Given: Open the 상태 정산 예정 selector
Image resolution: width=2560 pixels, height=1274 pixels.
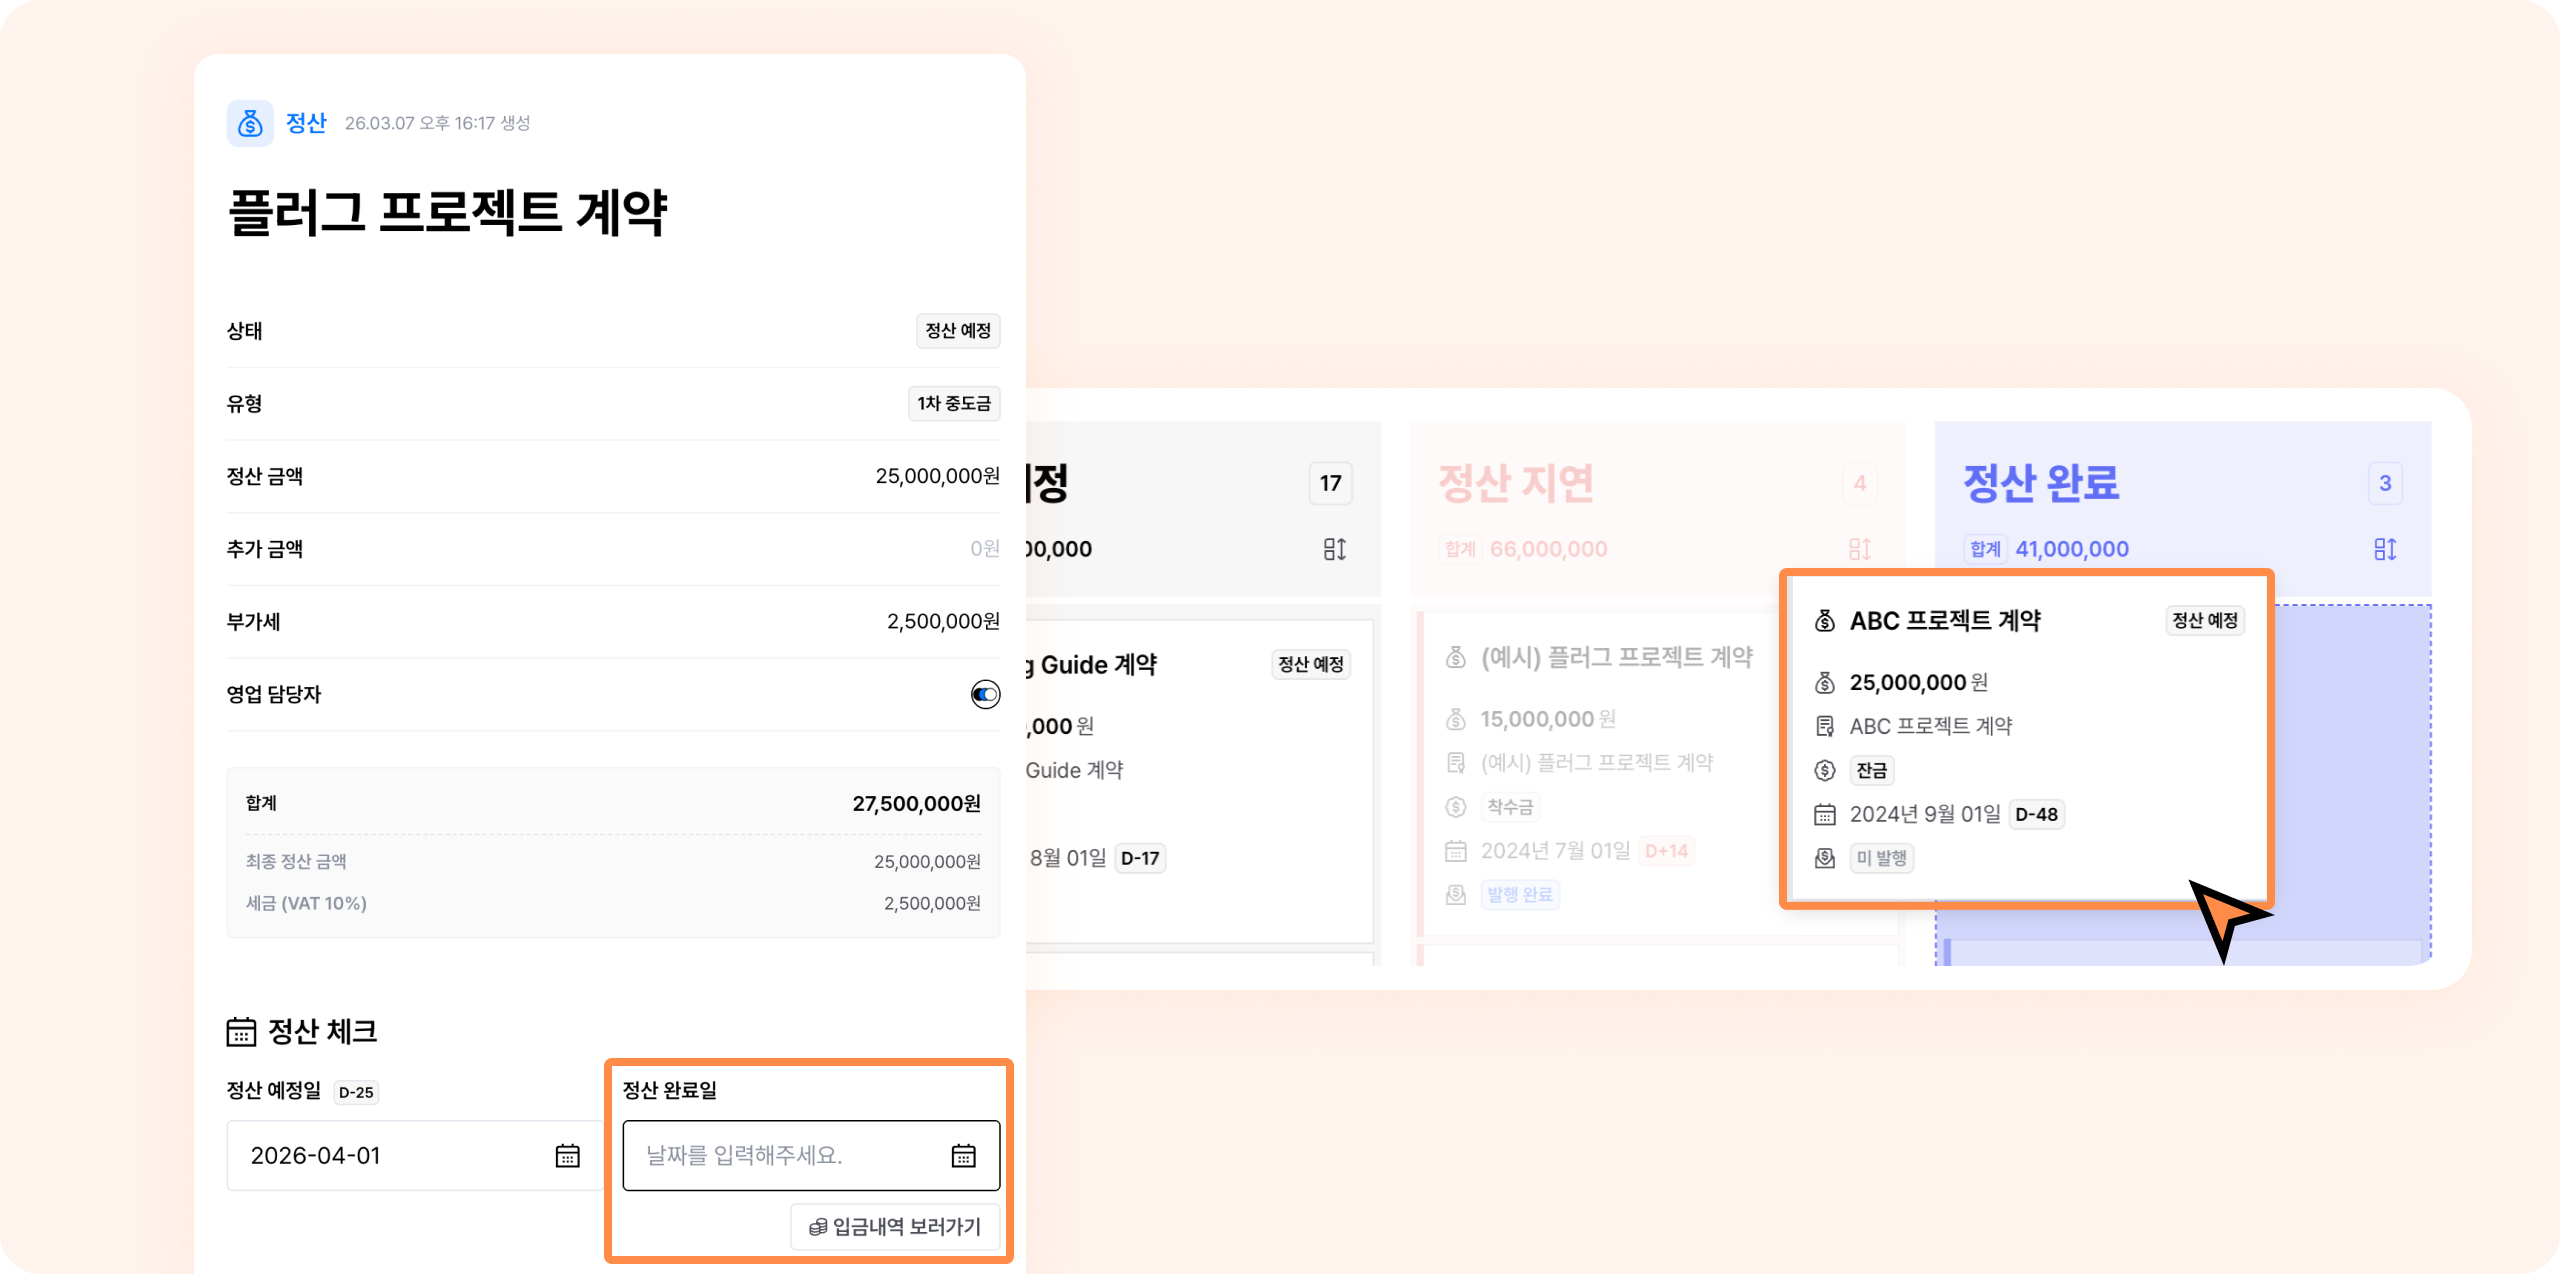Looking at the screenshot, I should click(957, 331).
